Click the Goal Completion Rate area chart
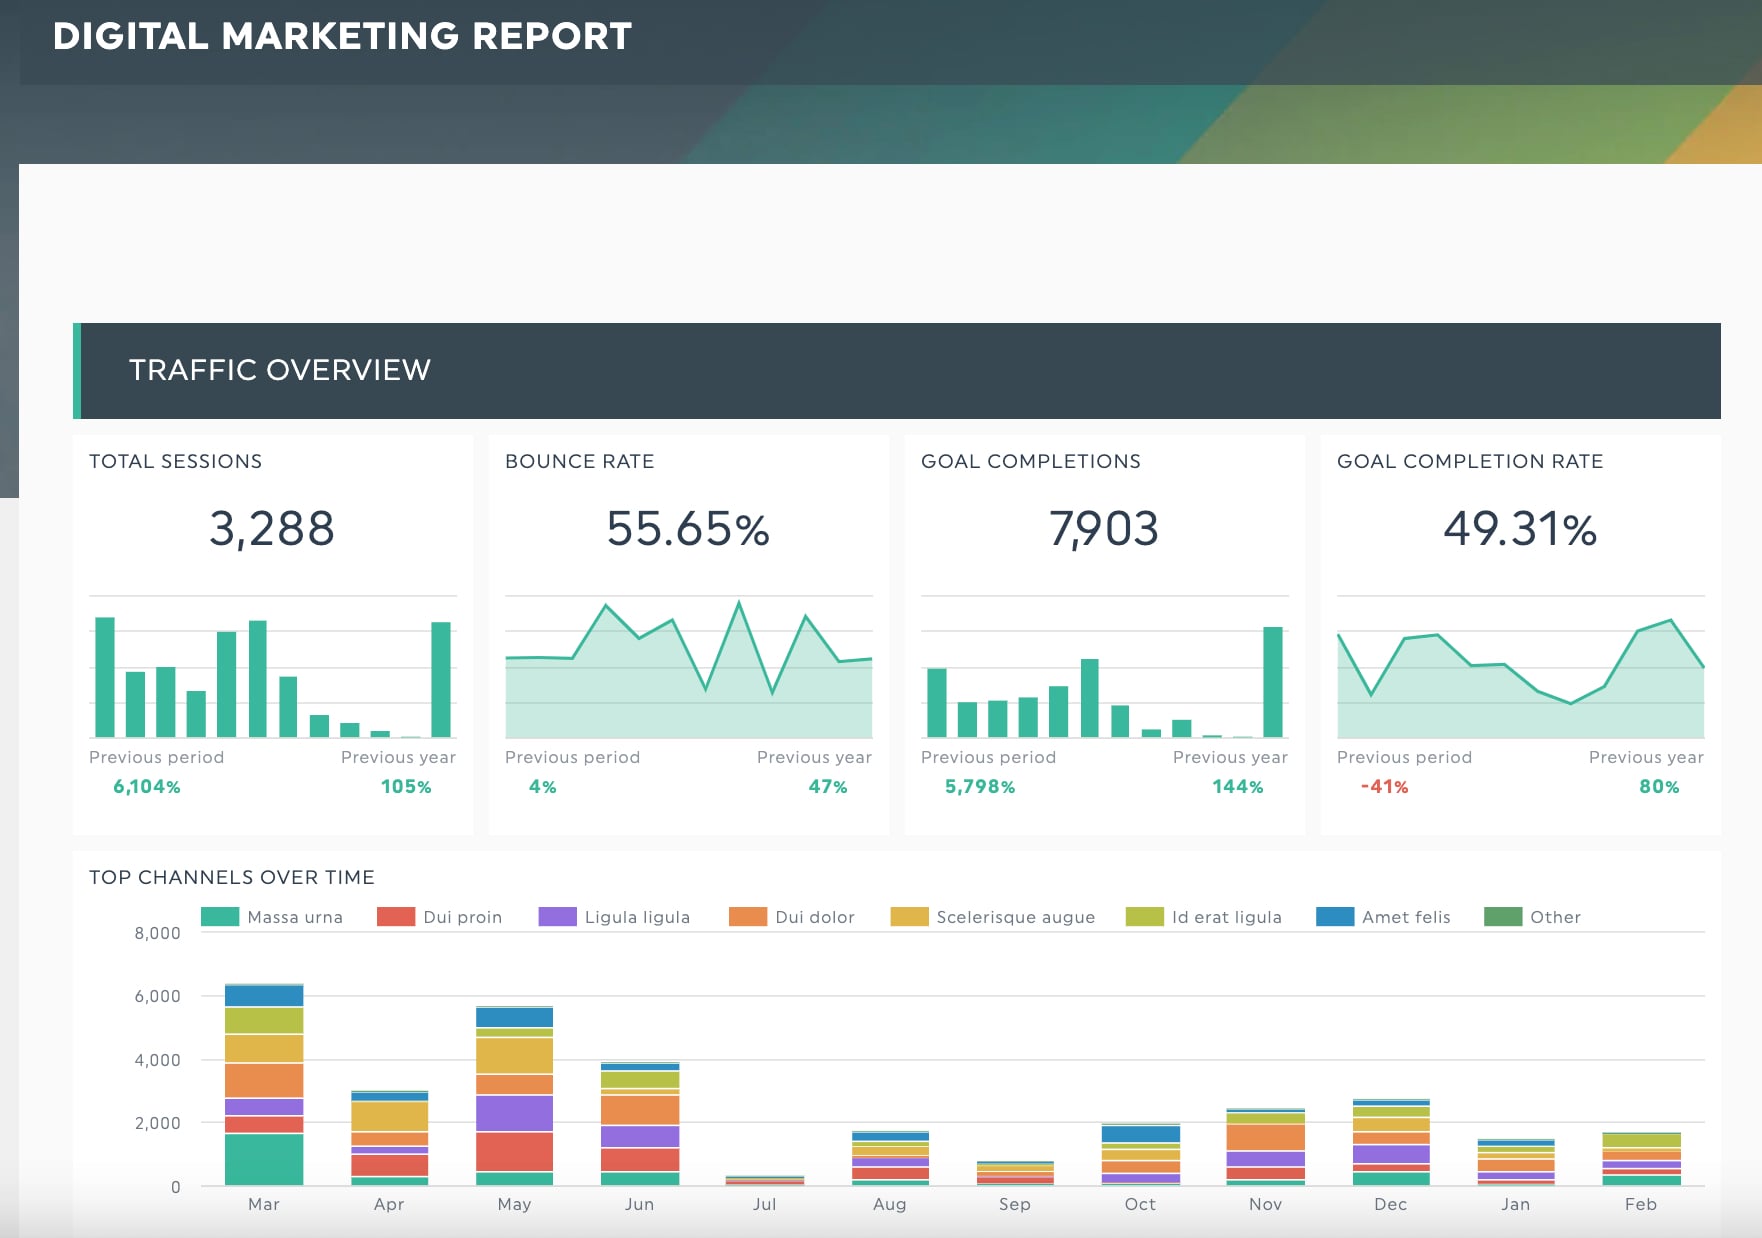Screen dimensions: 1762x1238 click(x=1521, y=677)
